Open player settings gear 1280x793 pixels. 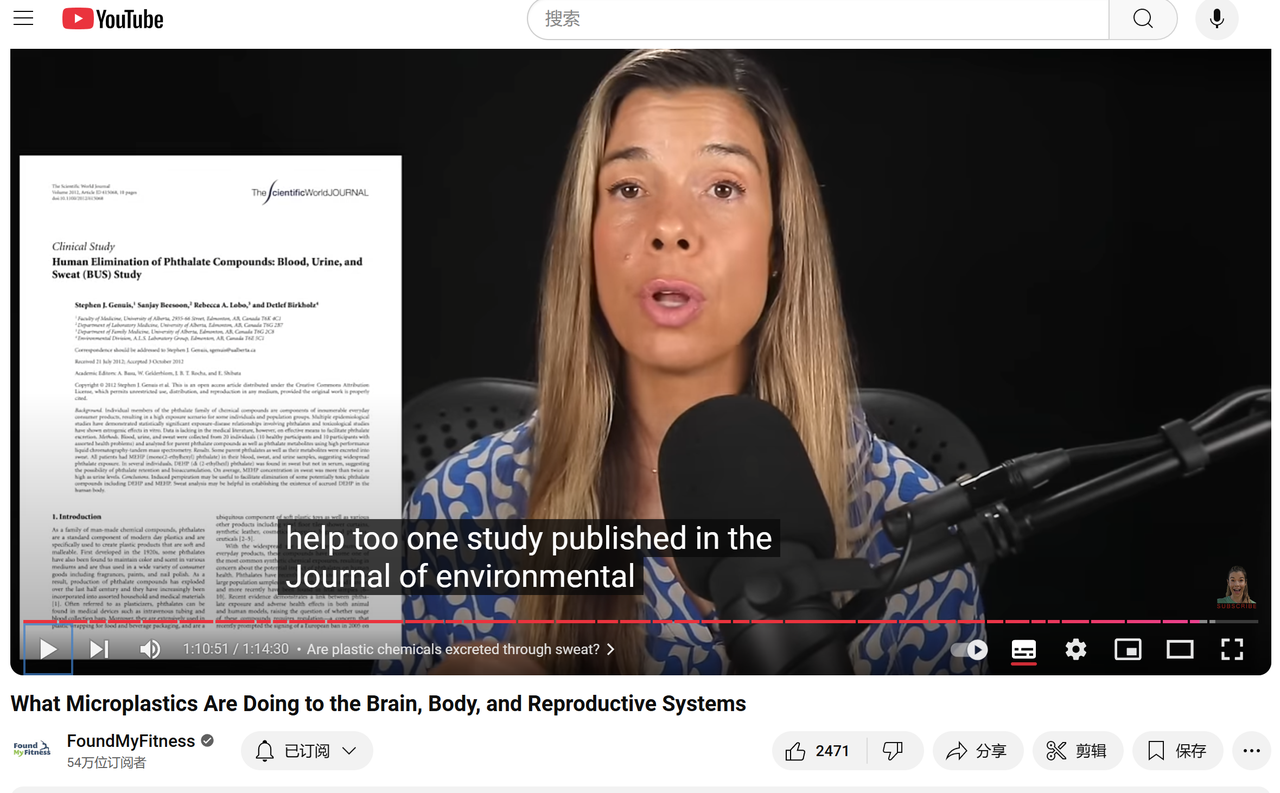tap(1076, 650)
